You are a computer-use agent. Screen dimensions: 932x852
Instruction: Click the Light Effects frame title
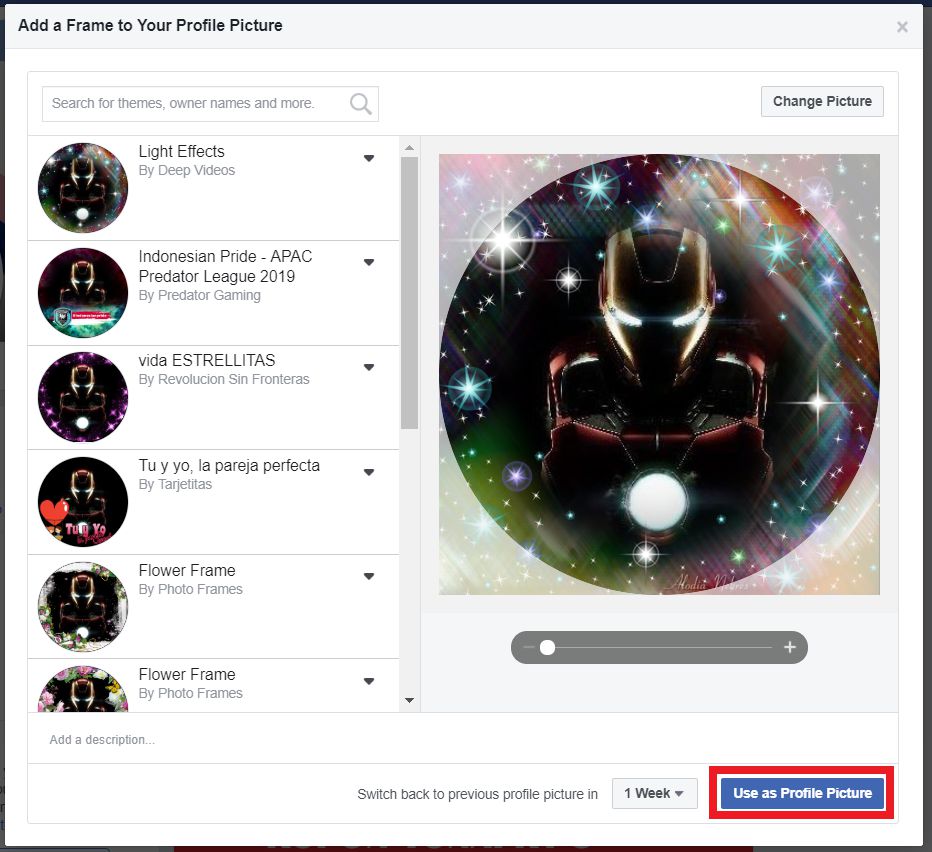181,152
